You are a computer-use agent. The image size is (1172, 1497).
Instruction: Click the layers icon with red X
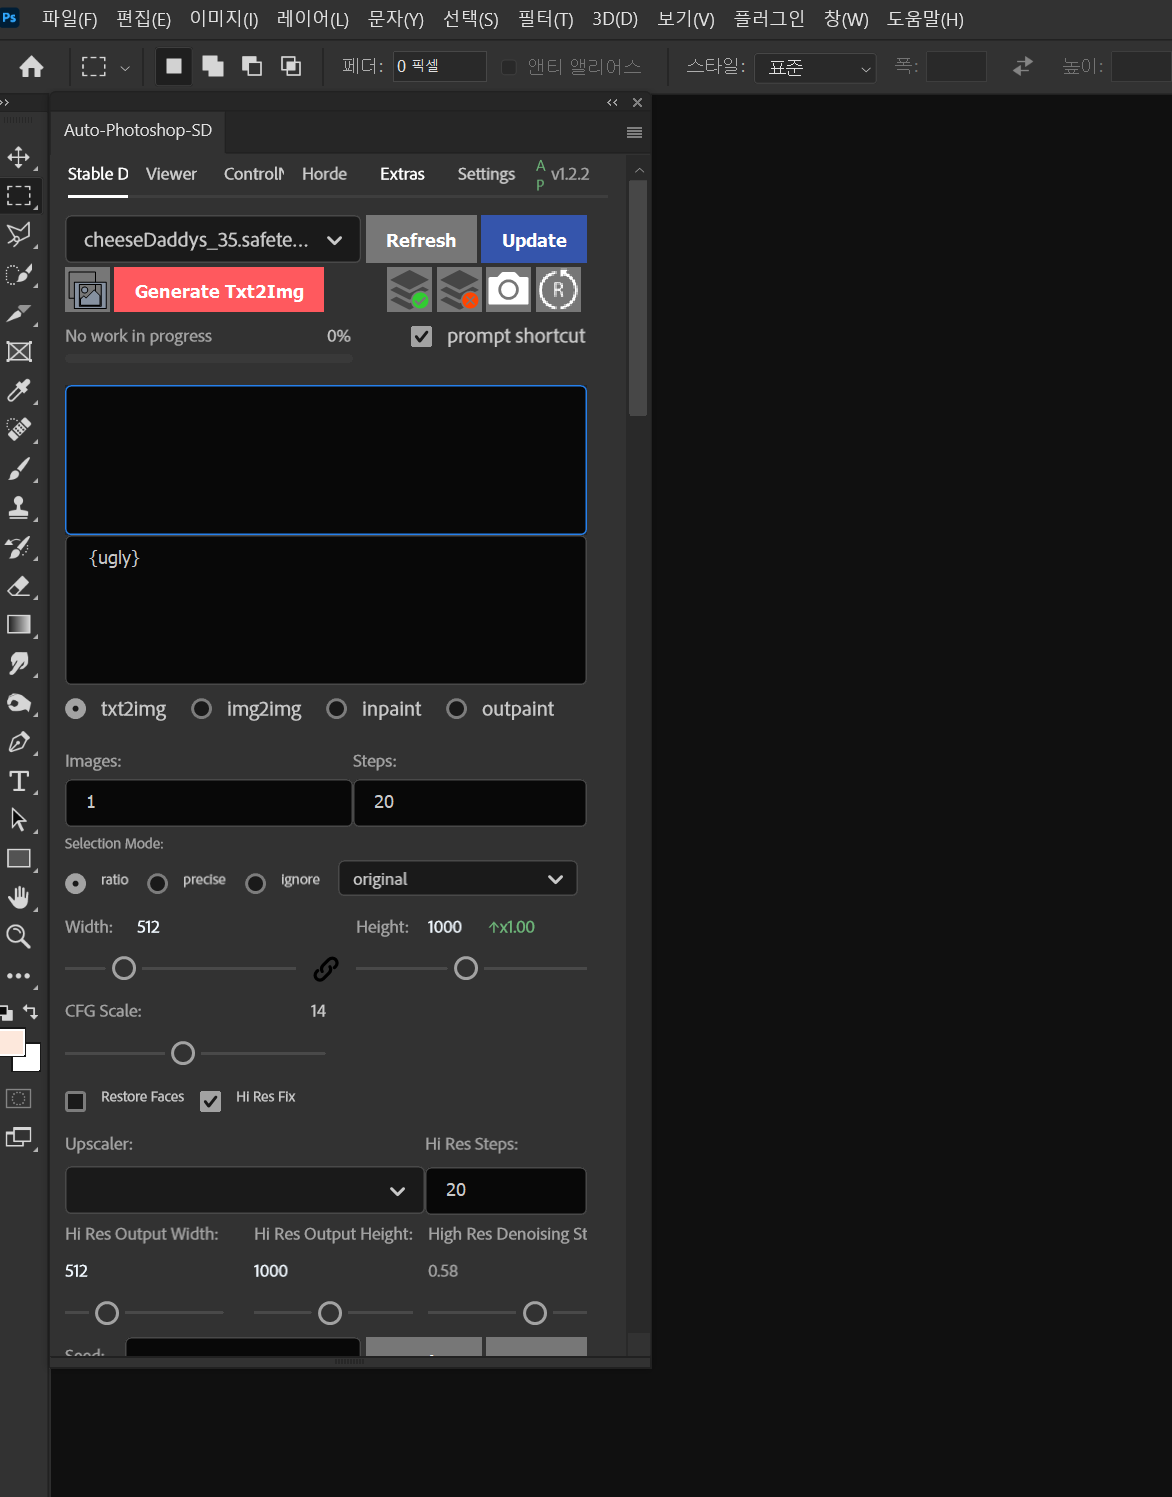[459, 290]
